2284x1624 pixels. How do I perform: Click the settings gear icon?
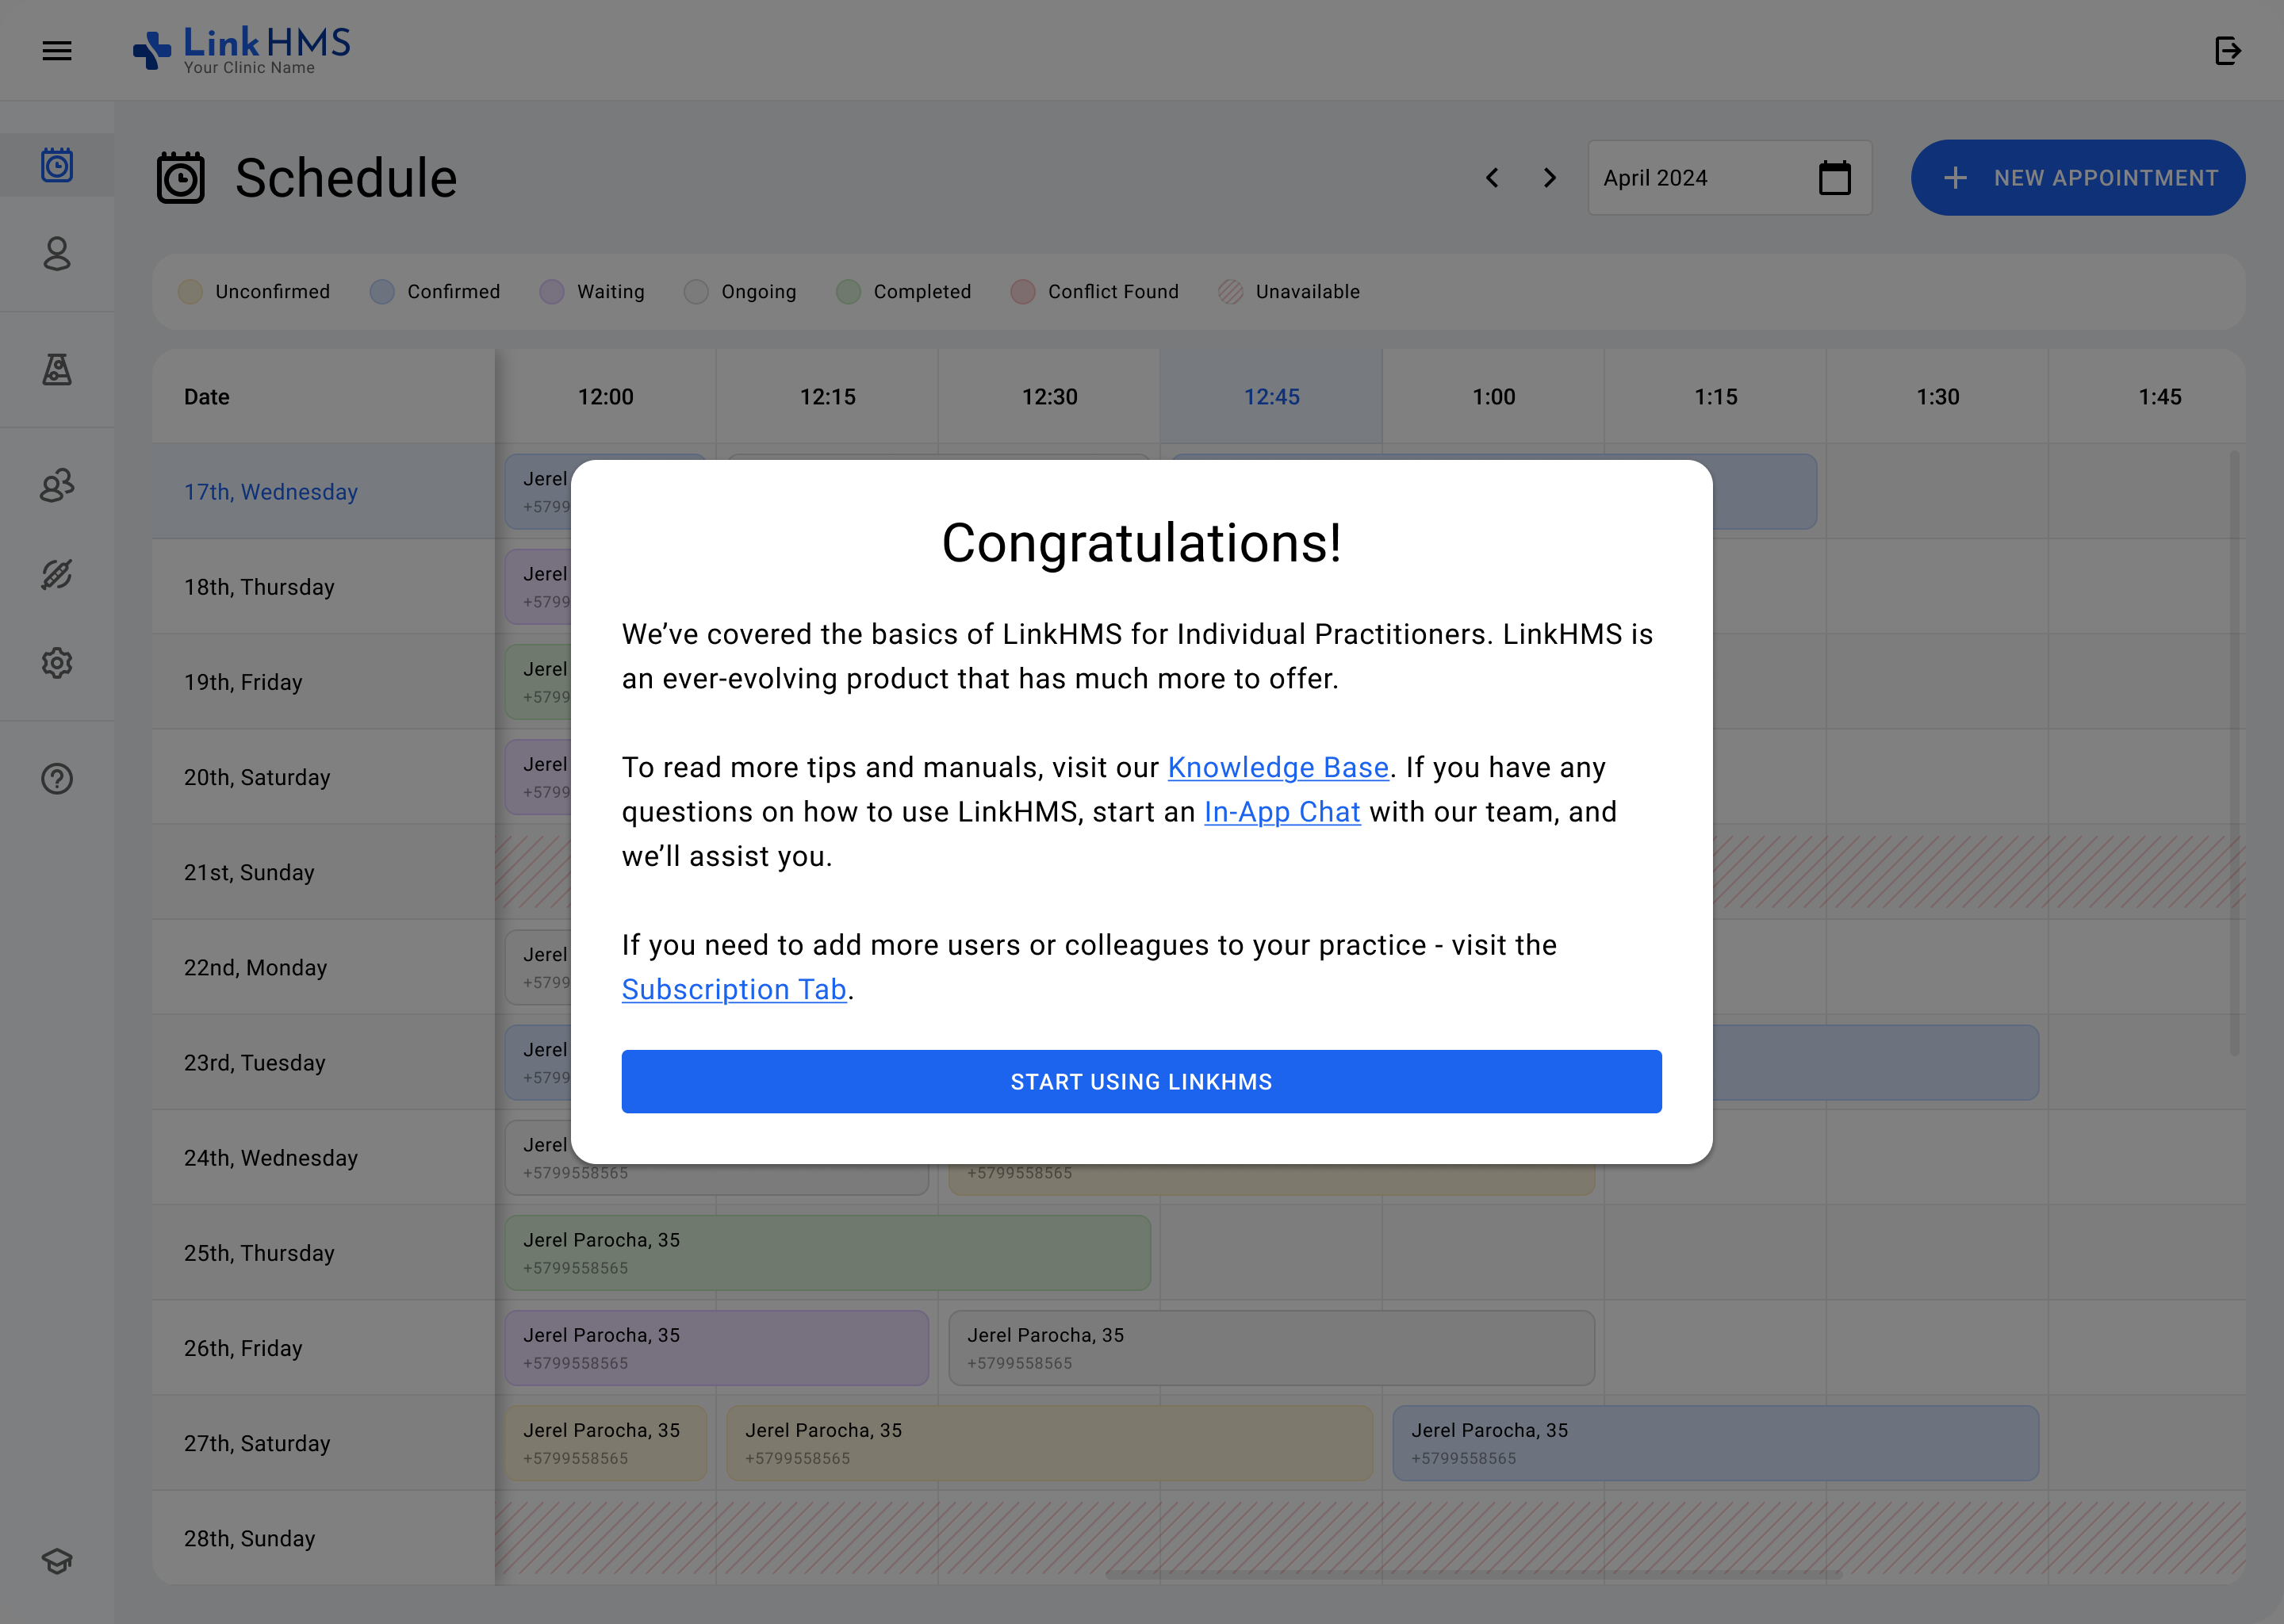56,663
